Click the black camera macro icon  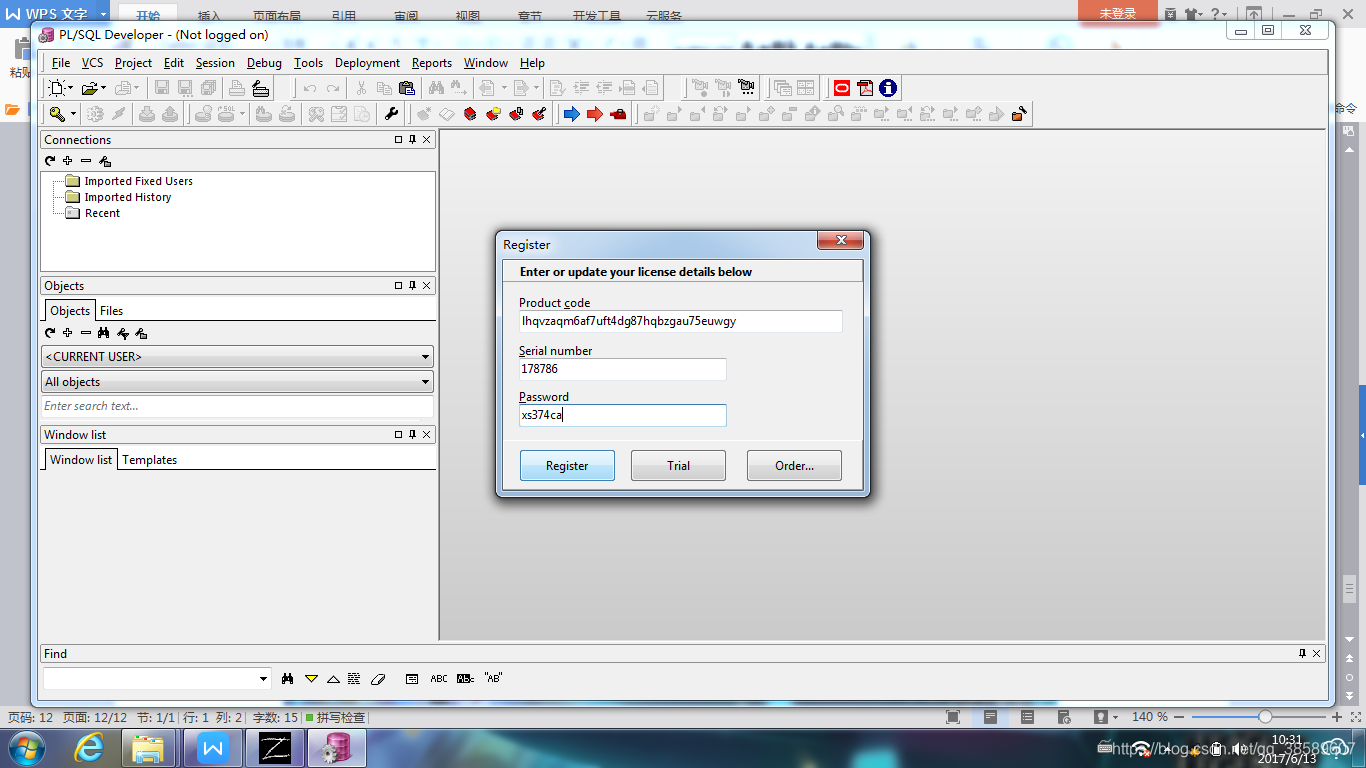tap(746, 88)
